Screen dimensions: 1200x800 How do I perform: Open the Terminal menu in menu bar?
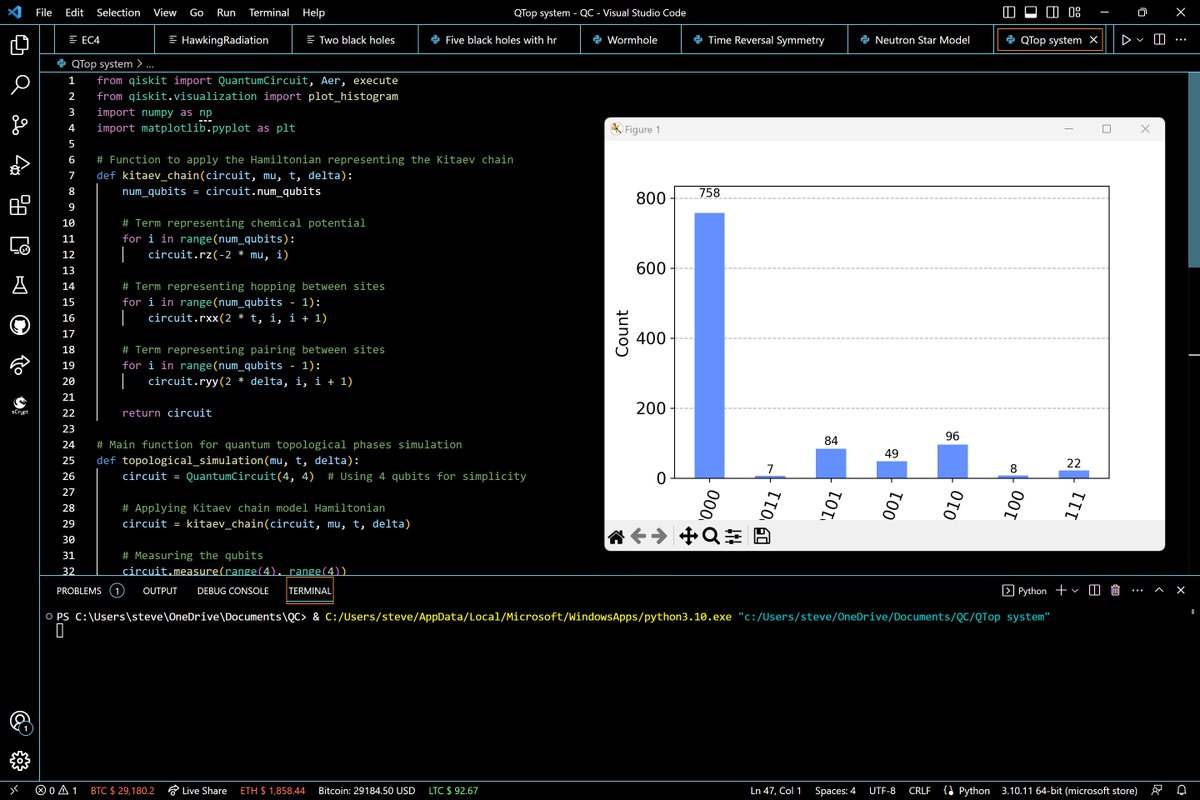tap(268, 13)
